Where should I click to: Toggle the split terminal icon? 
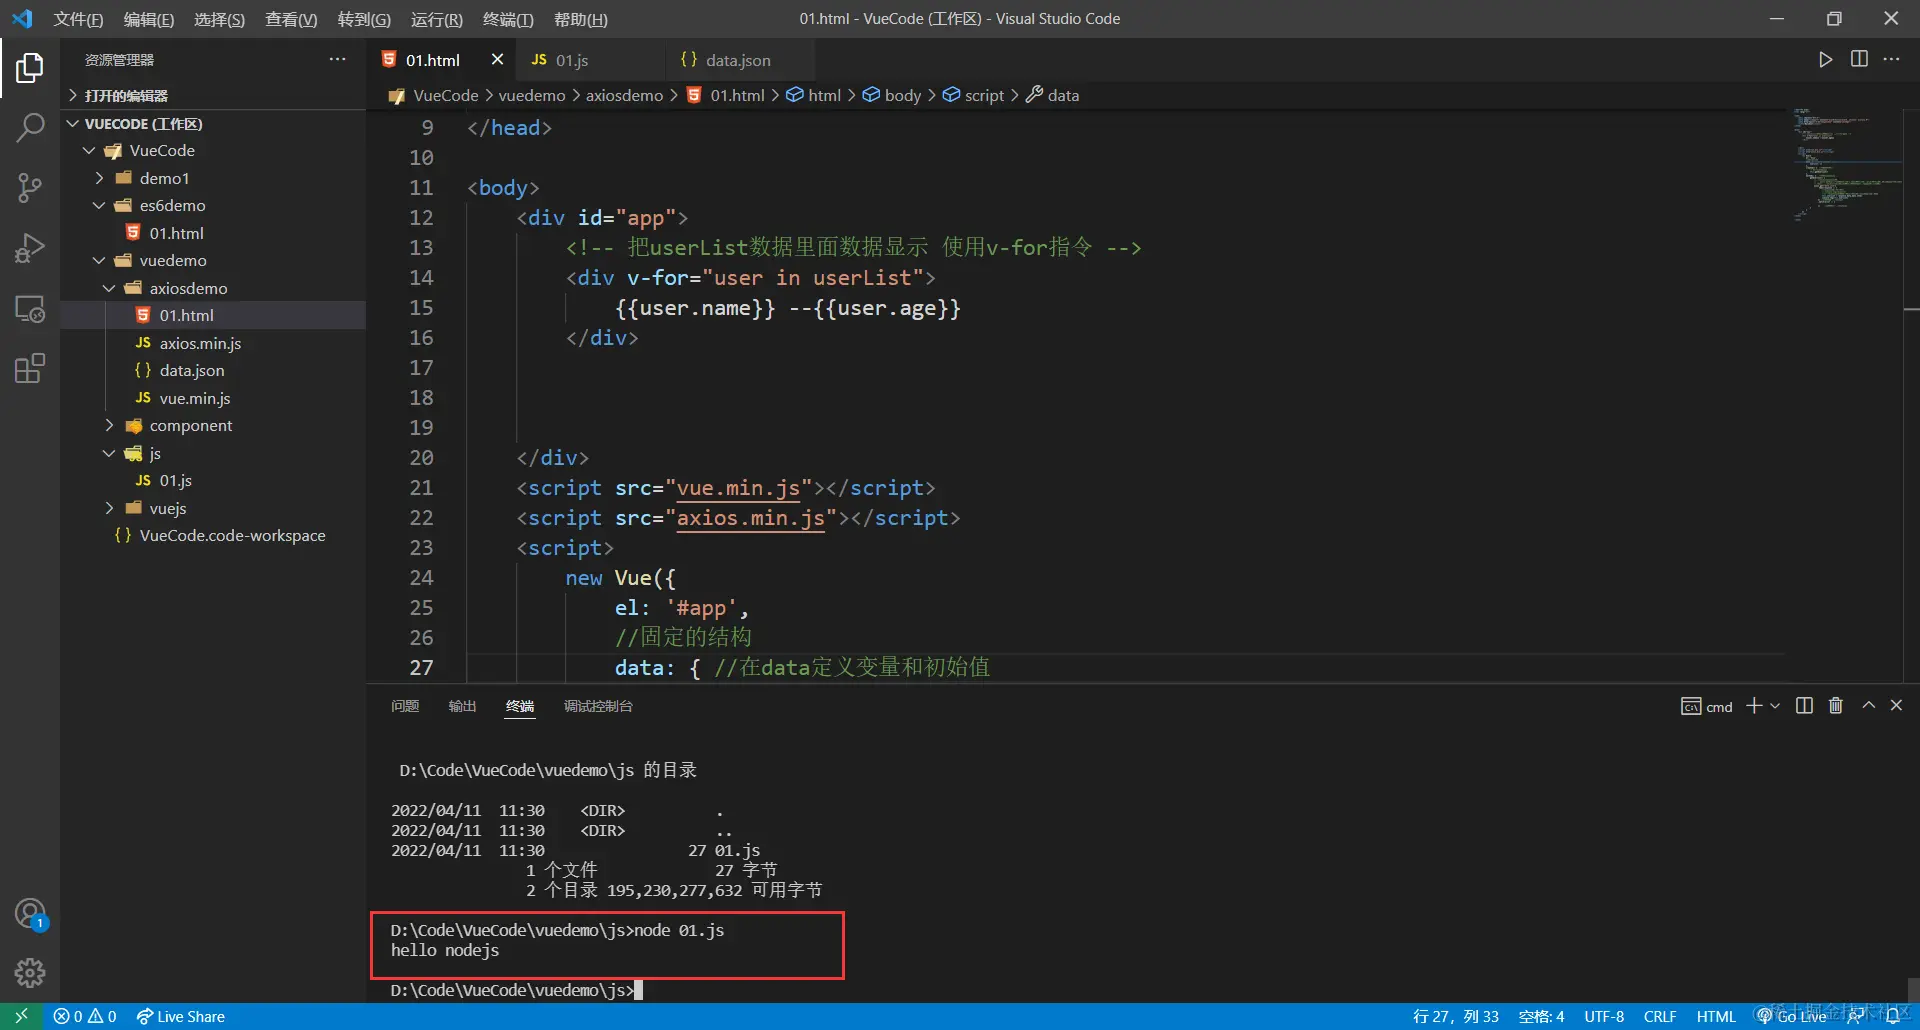(x=1803, y=705)
